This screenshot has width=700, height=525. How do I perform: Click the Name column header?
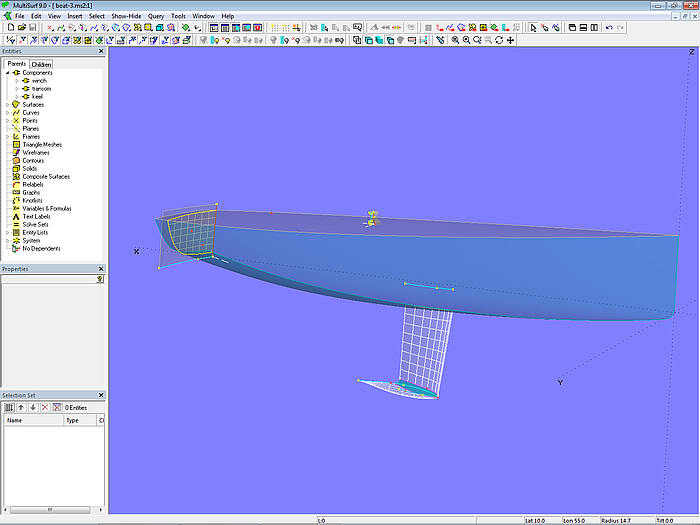tap(15, 421)
